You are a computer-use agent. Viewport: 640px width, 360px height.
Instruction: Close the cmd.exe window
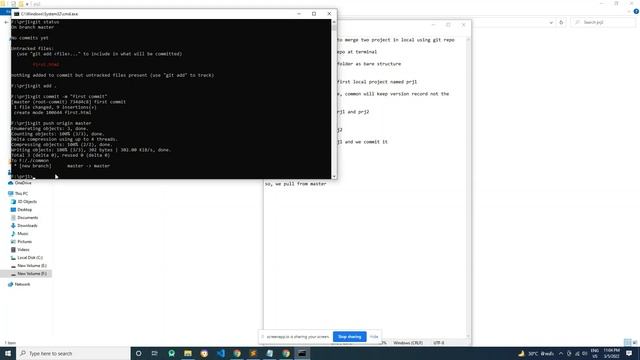(x=329, y=13)
